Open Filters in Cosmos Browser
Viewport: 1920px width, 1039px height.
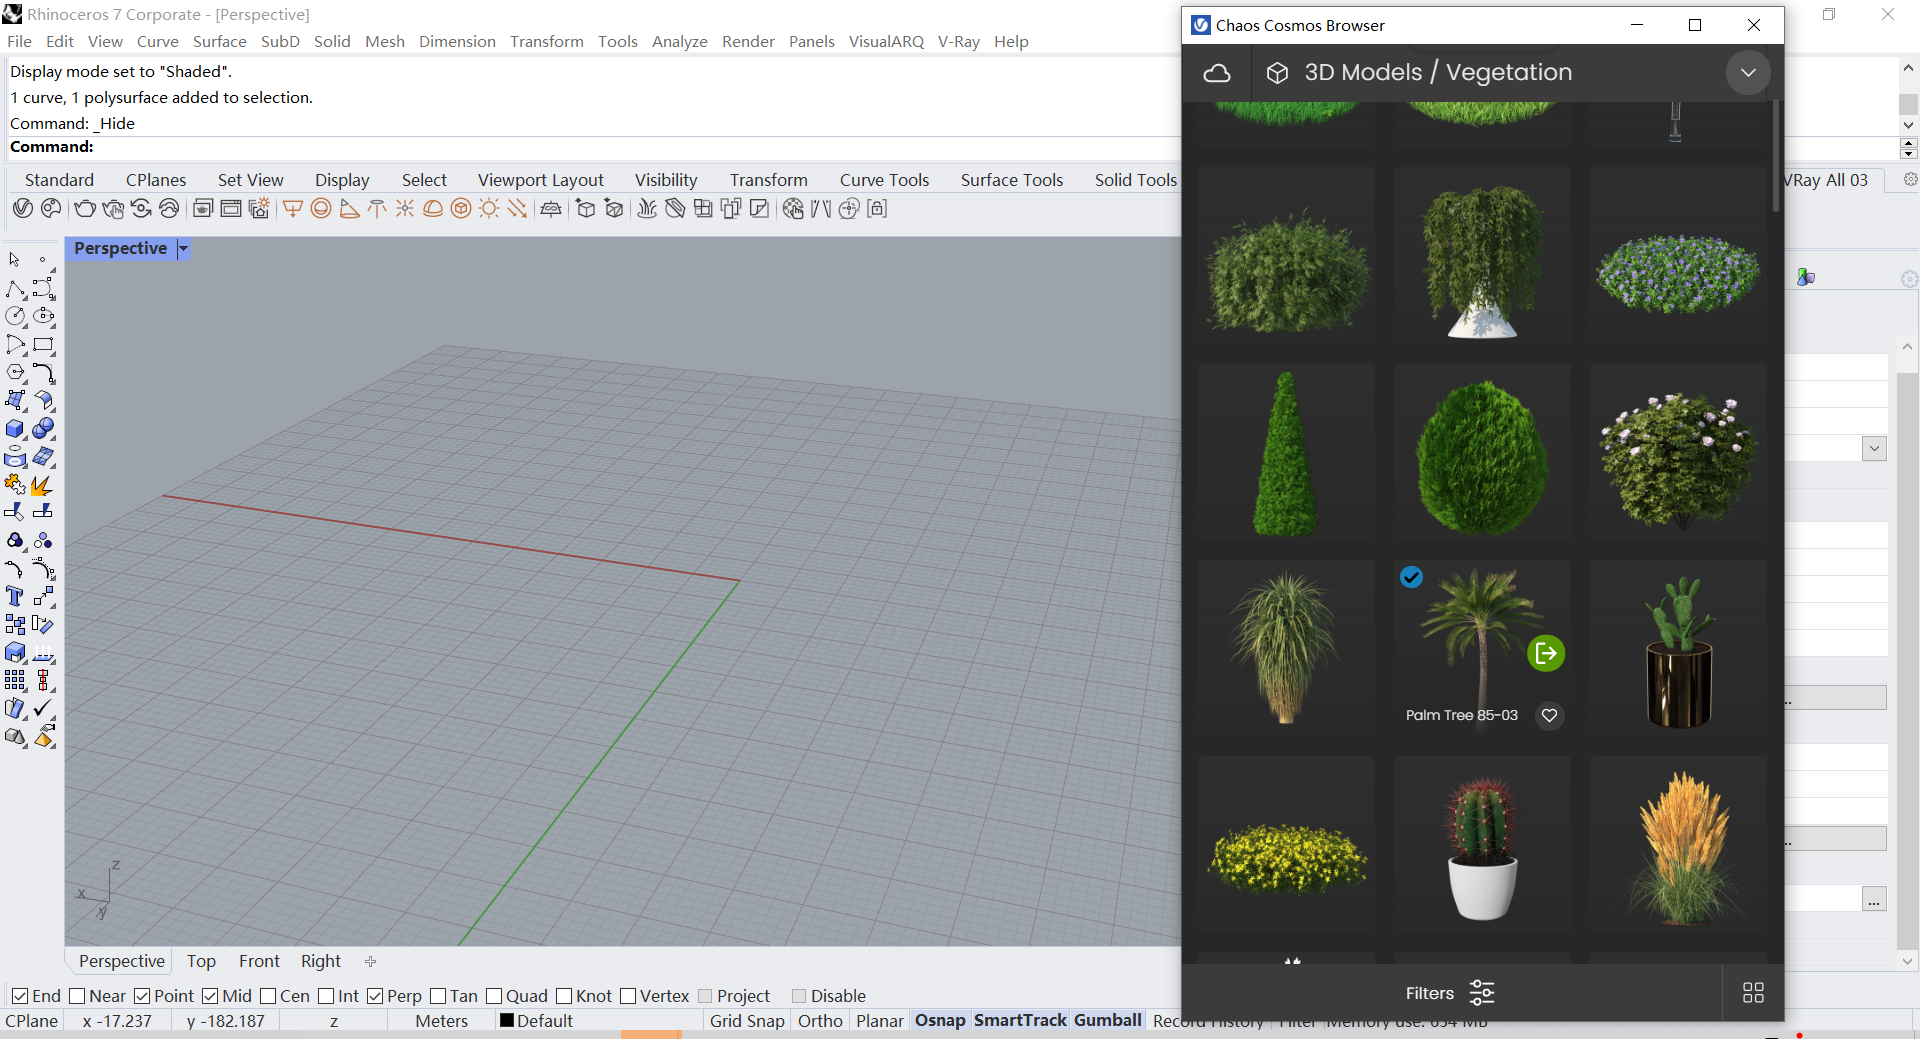tap(1450, 993)
